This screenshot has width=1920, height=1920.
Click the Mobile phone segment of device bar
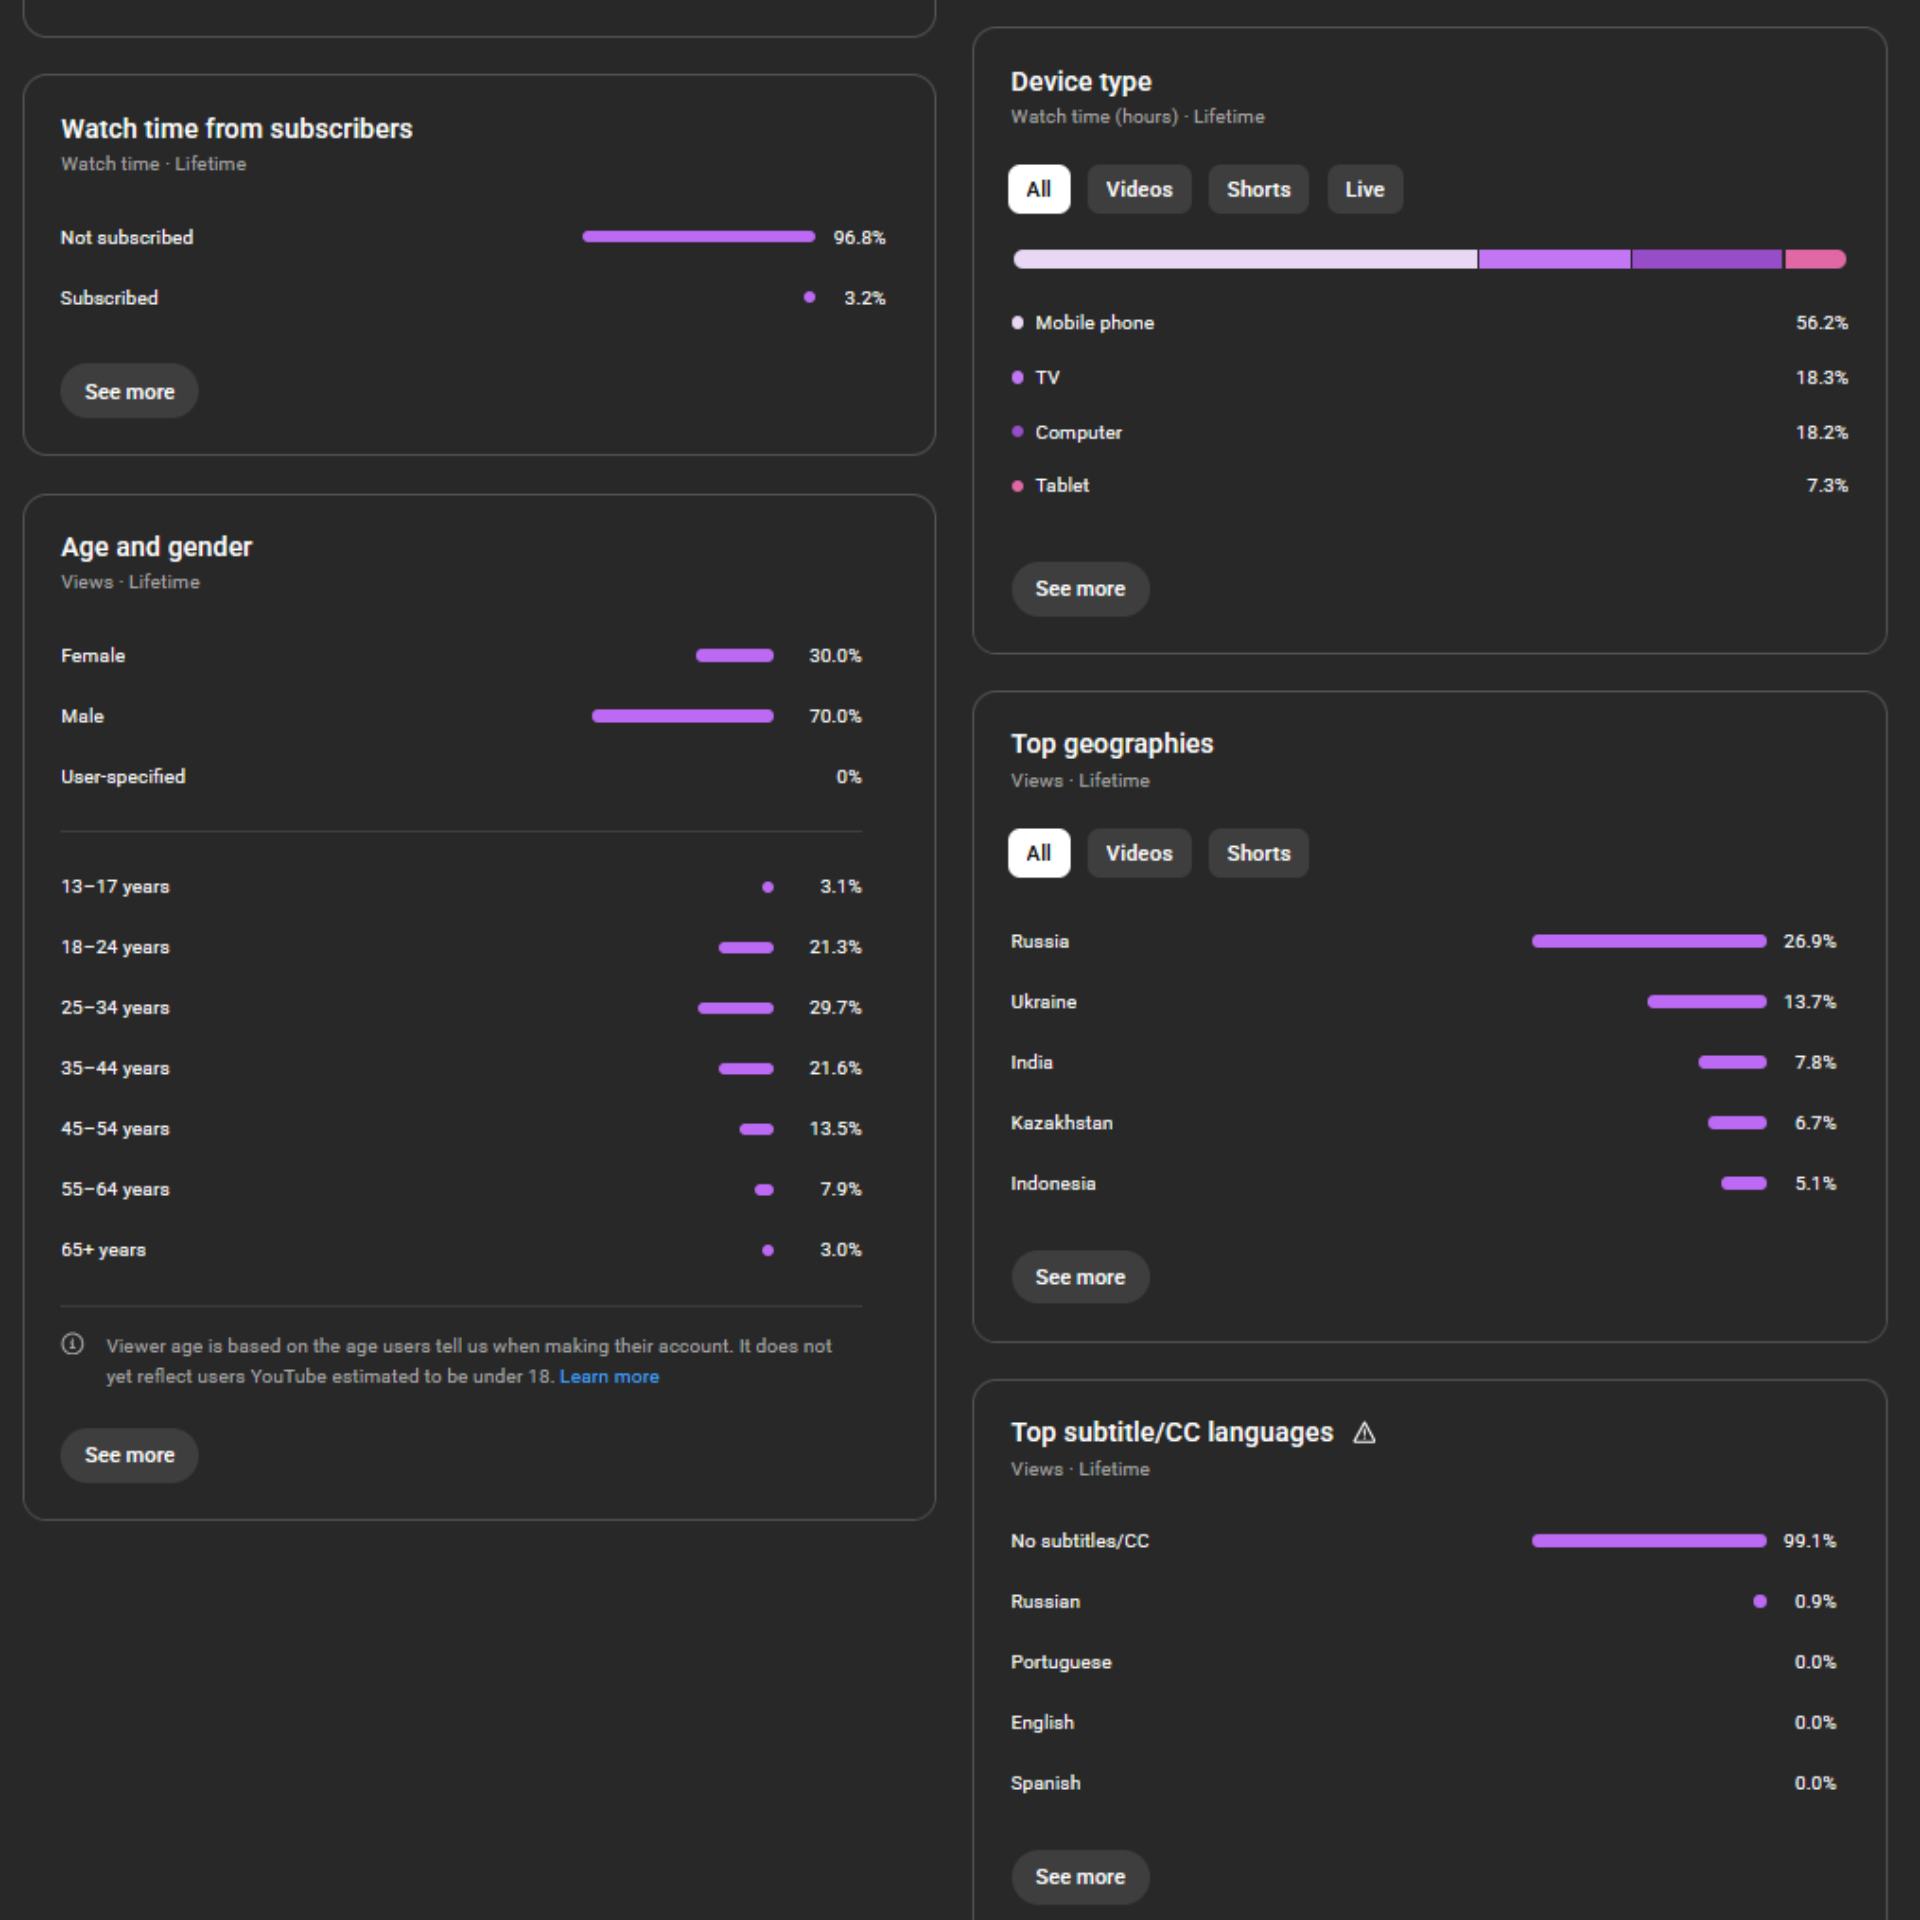(1245, 260)
